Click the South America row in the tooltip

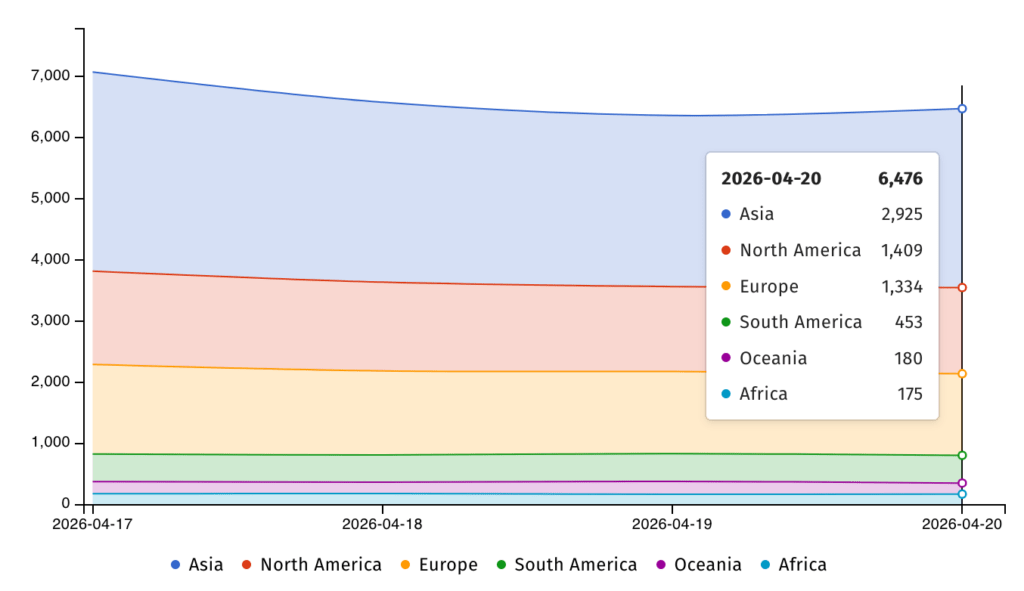click(821, 322)
